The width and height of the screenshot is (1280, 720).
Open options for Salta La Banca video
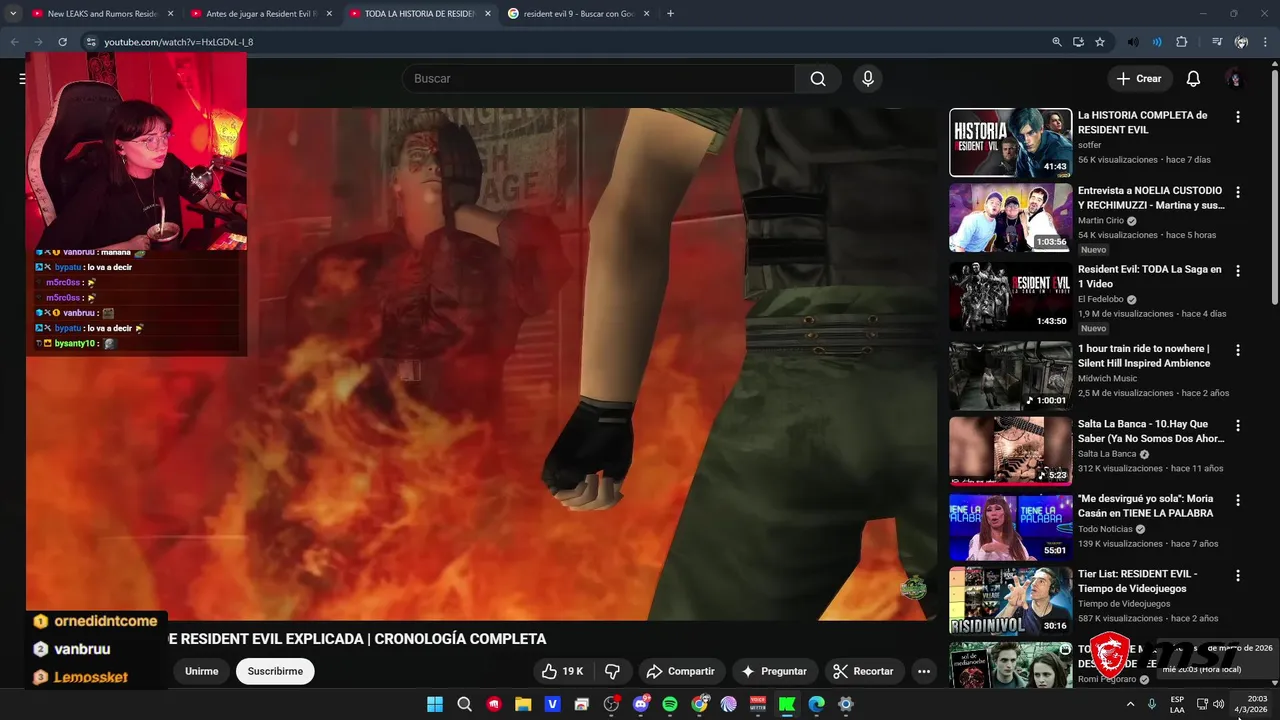click(1238, 425)
